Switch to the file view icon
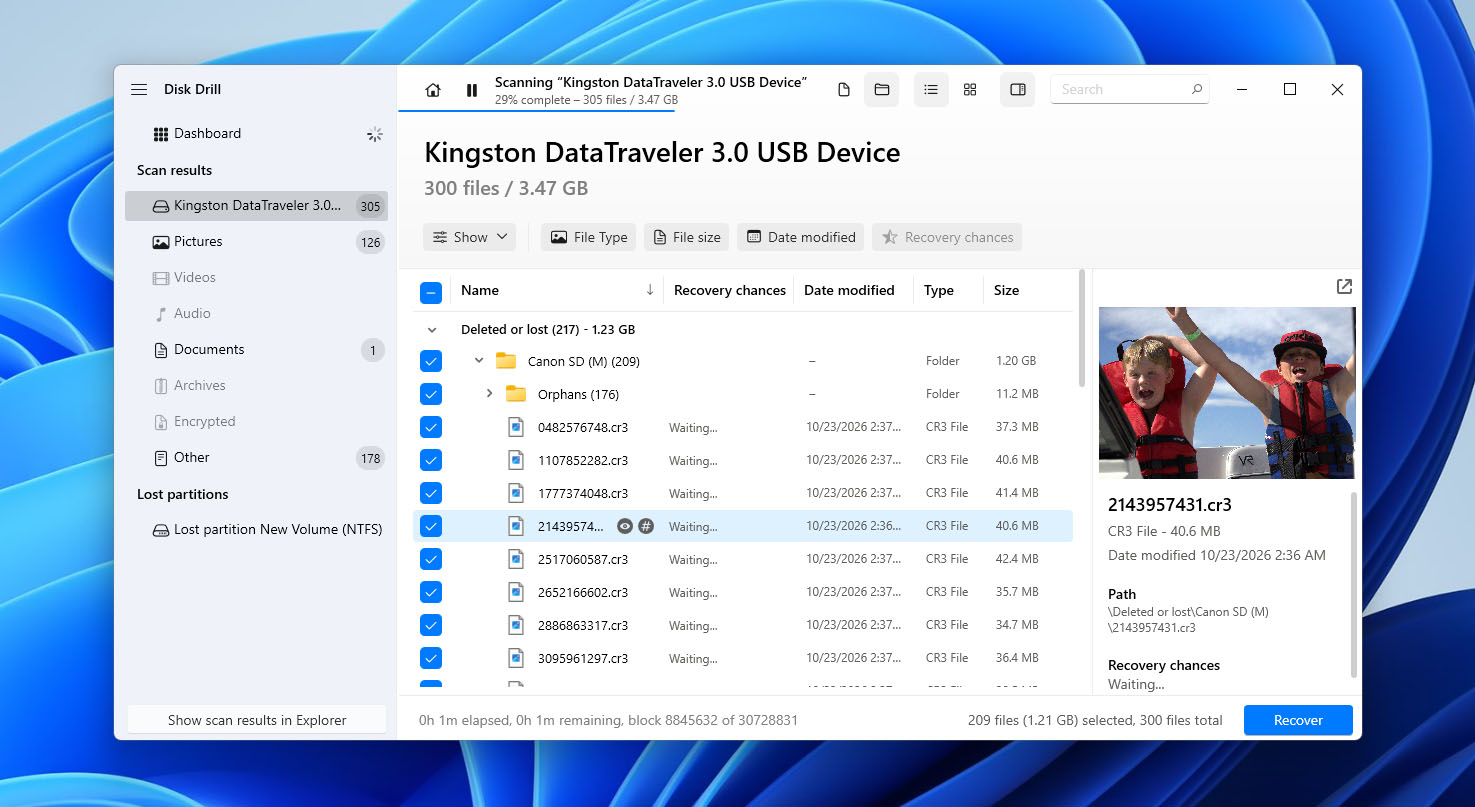The height and width of the screenshot is (807, 1475). pos(844,90)
